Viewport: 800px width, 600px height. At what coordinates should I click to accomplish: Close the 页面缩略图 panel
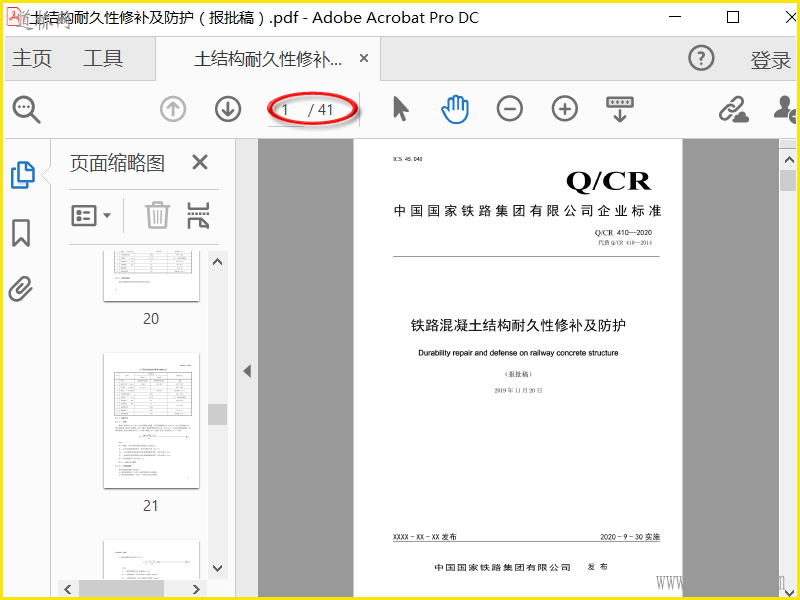[200, 163]
